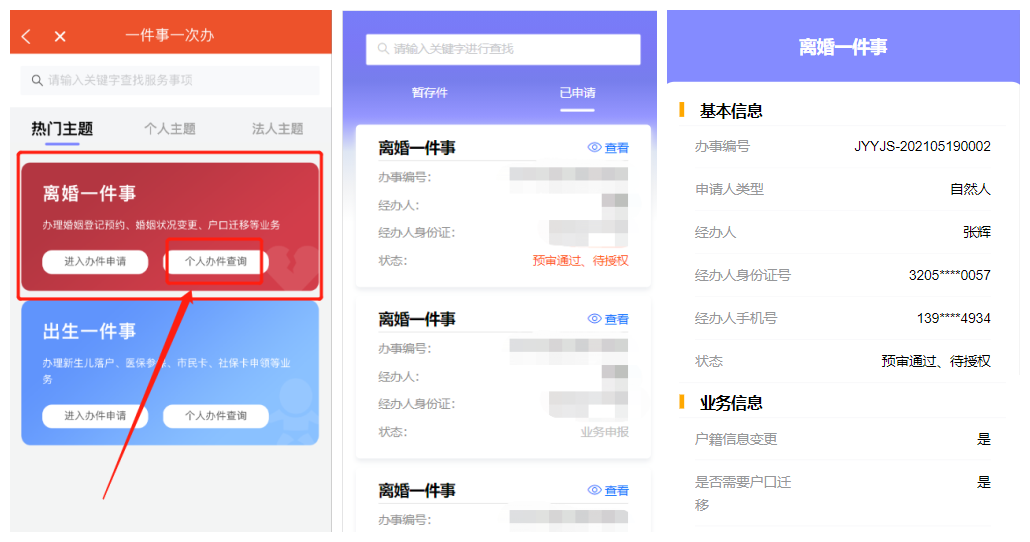Select the magnifier icon in 服务事项 search
The width and height of the screenshot is (1030, 542).
pyautogui.click(x=37, y=80)
